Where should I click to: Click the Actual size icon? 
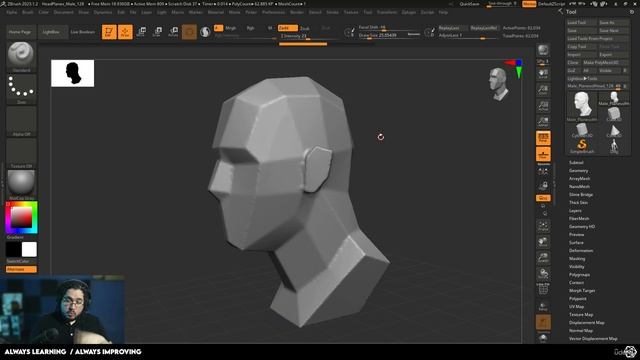pos(543,106)
